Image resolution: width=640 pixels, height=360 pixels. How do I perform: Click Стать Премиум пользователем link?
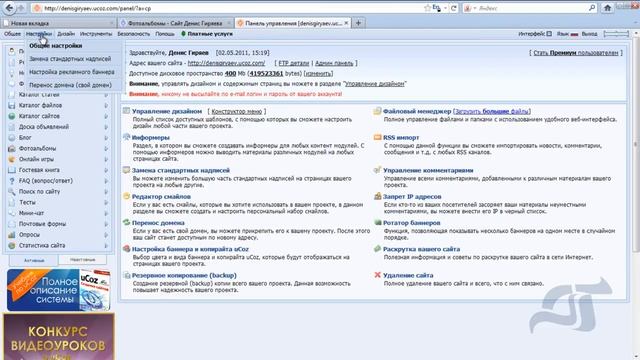point(576,53)
